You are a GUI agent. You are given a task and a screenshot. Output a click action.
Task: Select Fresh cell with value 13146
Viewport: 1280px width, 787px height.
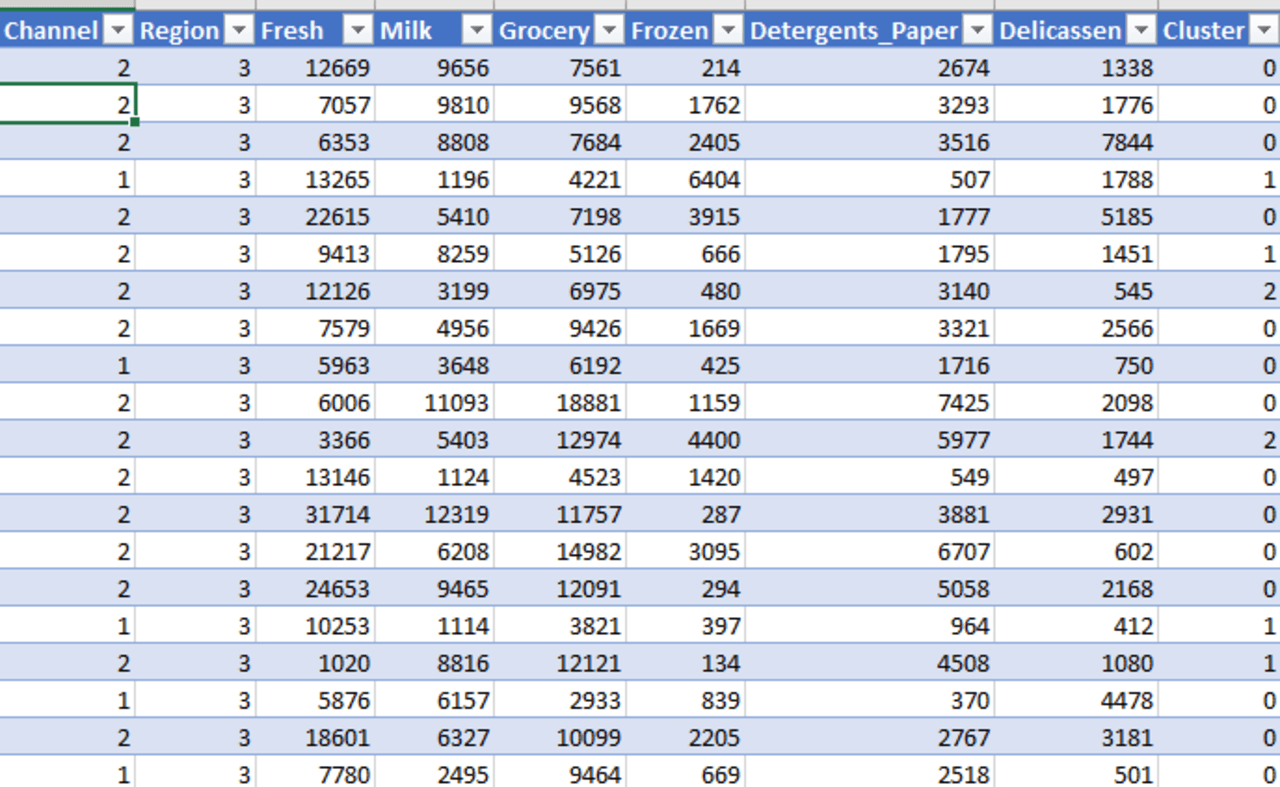pos(315,477)
